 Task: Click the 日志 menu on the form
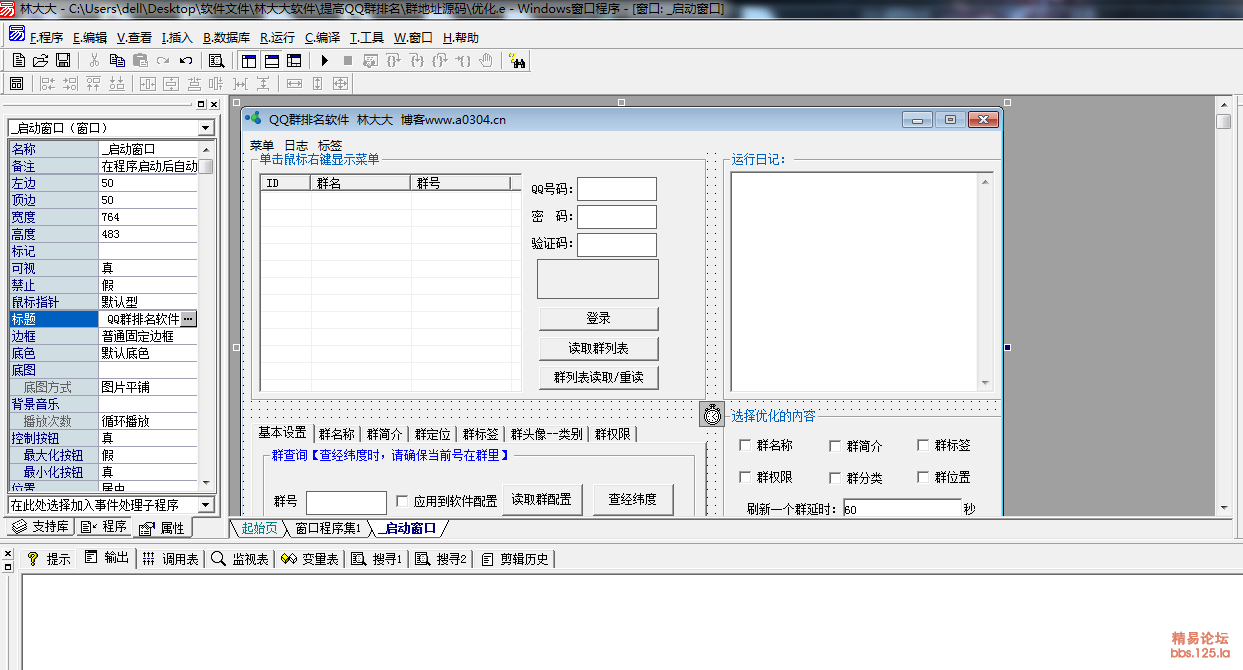296,146
